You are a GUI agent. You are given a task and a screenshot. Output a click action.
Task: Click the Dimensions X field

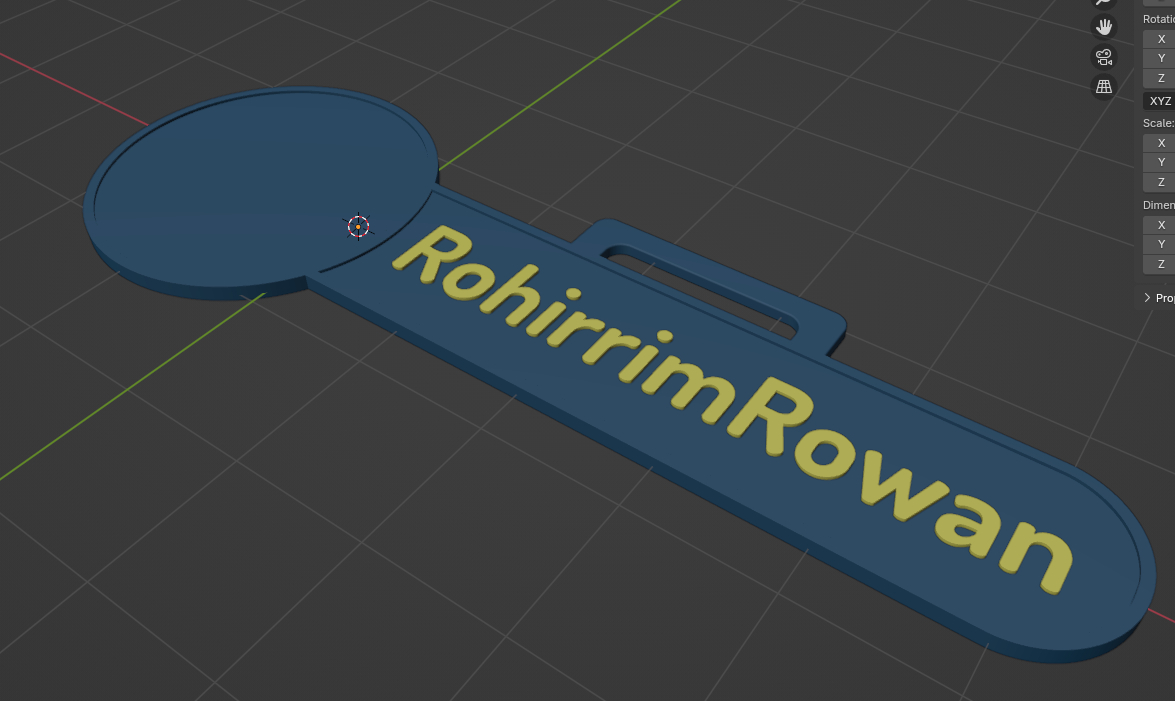click(x=1160, y=225)
